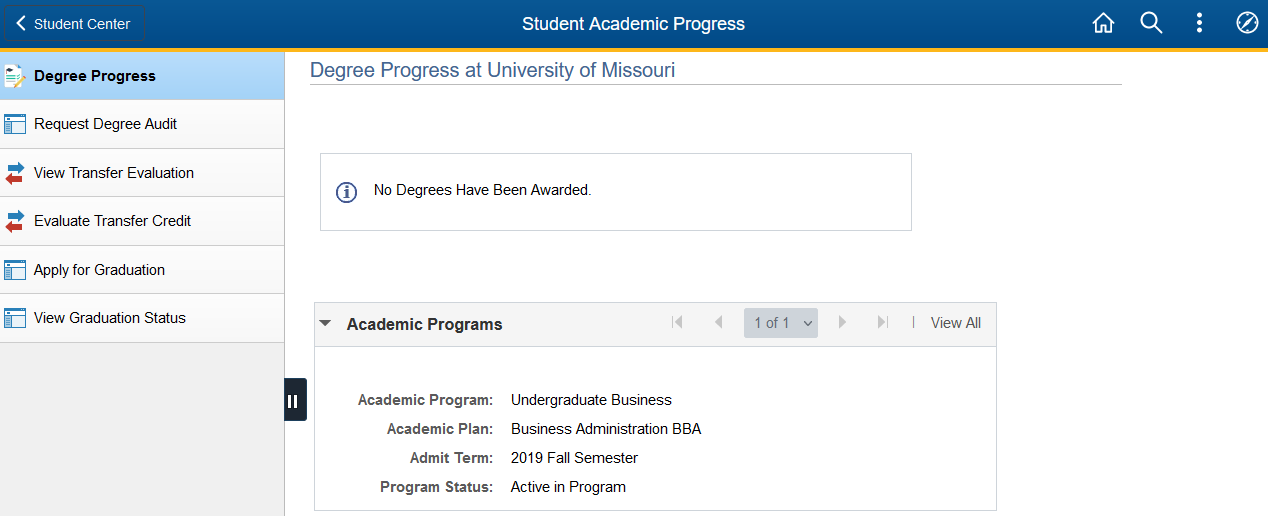
Task: Open the three-dot Actions menu
Action: (x=1199, y=23)
